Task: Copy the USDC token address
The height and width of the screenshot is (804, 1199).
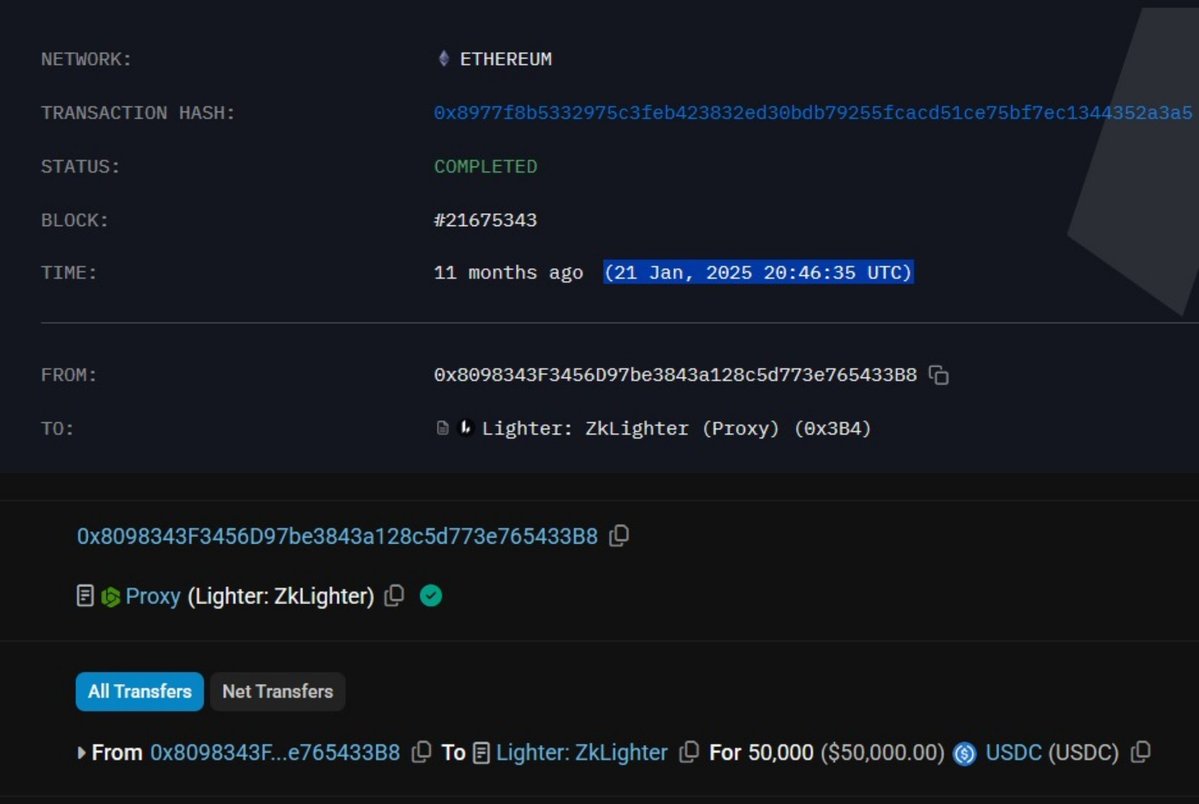Action: [x=1140, y=753]
